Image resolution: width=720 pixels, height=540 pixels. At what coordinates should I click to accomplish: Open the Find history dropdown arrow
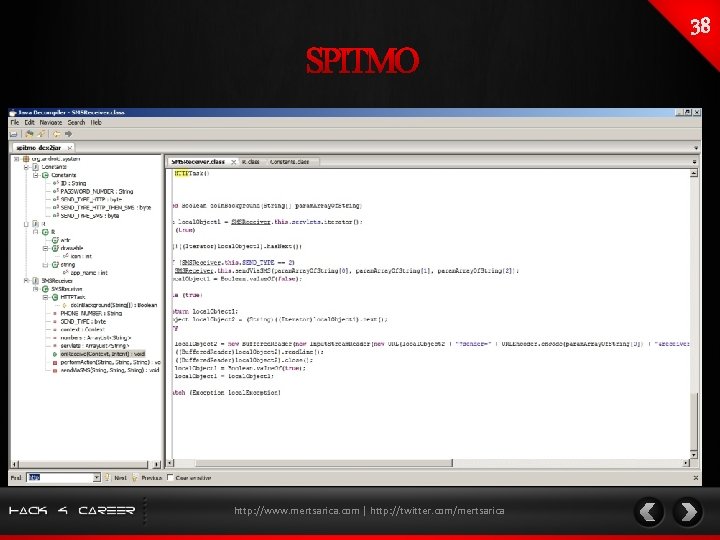96,478
